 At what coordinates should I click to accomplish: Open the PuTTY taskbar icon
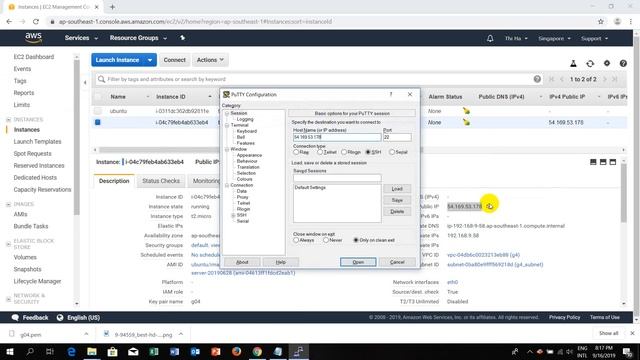[x=299, y=351]
